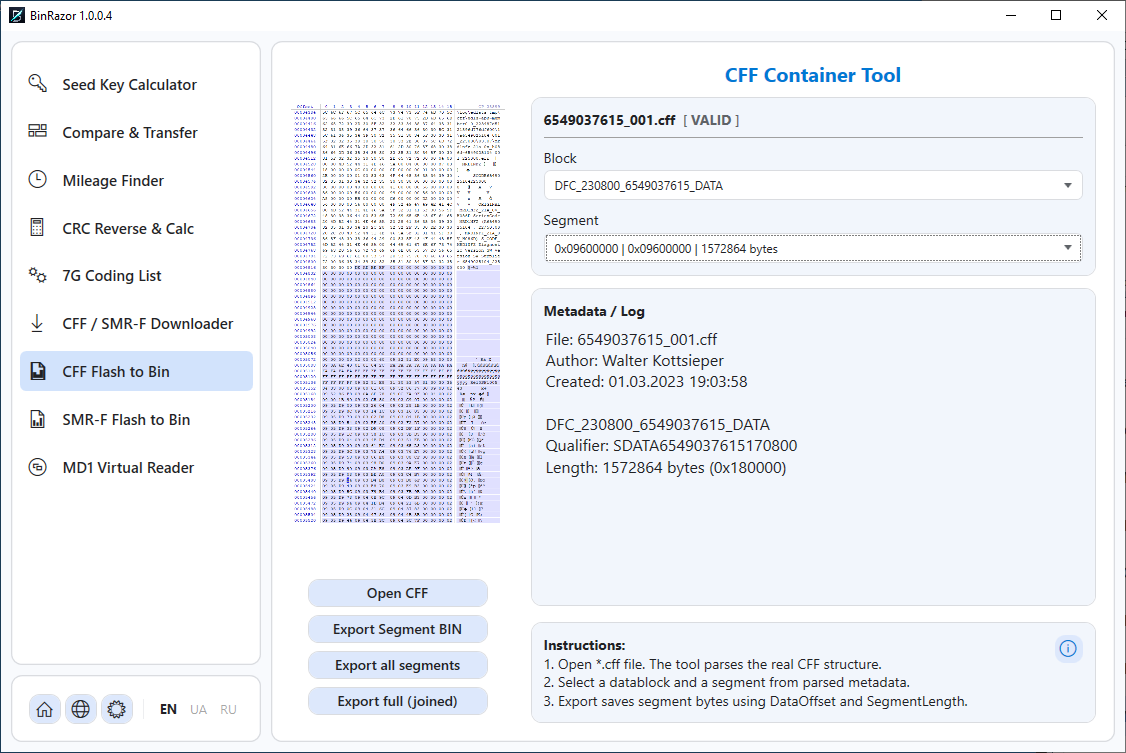This screenshot has width=1126, height=753.
Task: Click the MD1 Virtual Reader icon
Action: coord(37,467)
